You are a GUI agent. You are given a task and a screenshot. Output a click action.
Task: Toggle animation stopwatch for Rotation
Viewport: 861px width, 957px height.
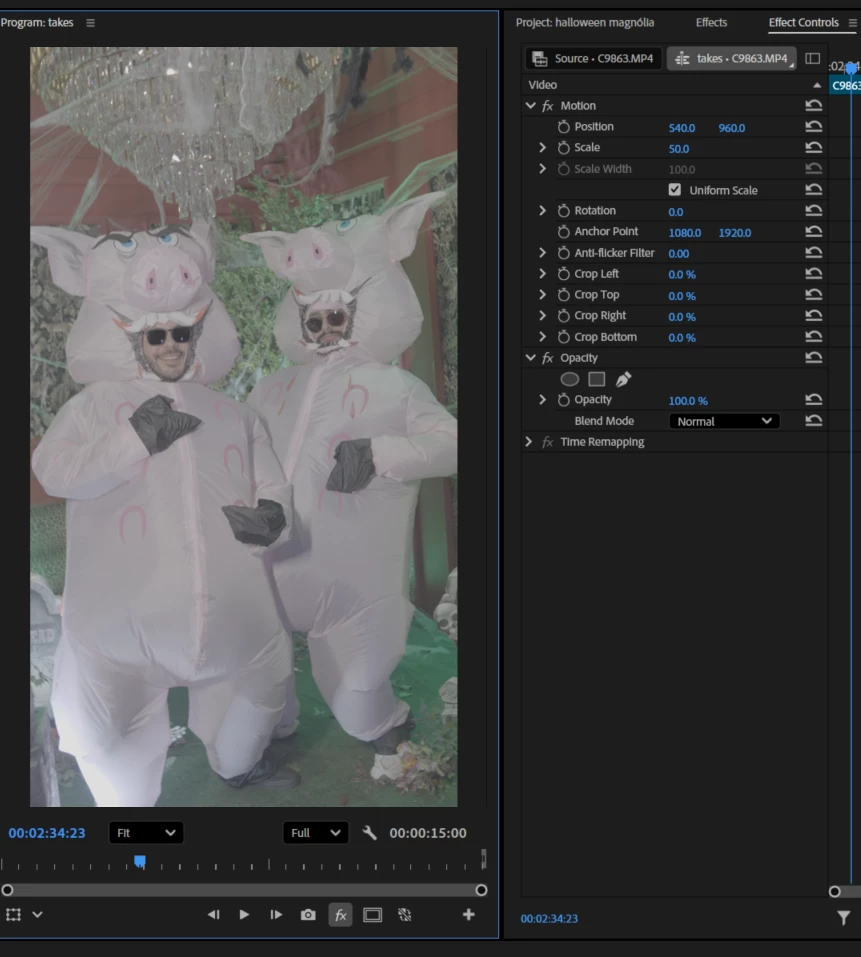pos(563,211)
